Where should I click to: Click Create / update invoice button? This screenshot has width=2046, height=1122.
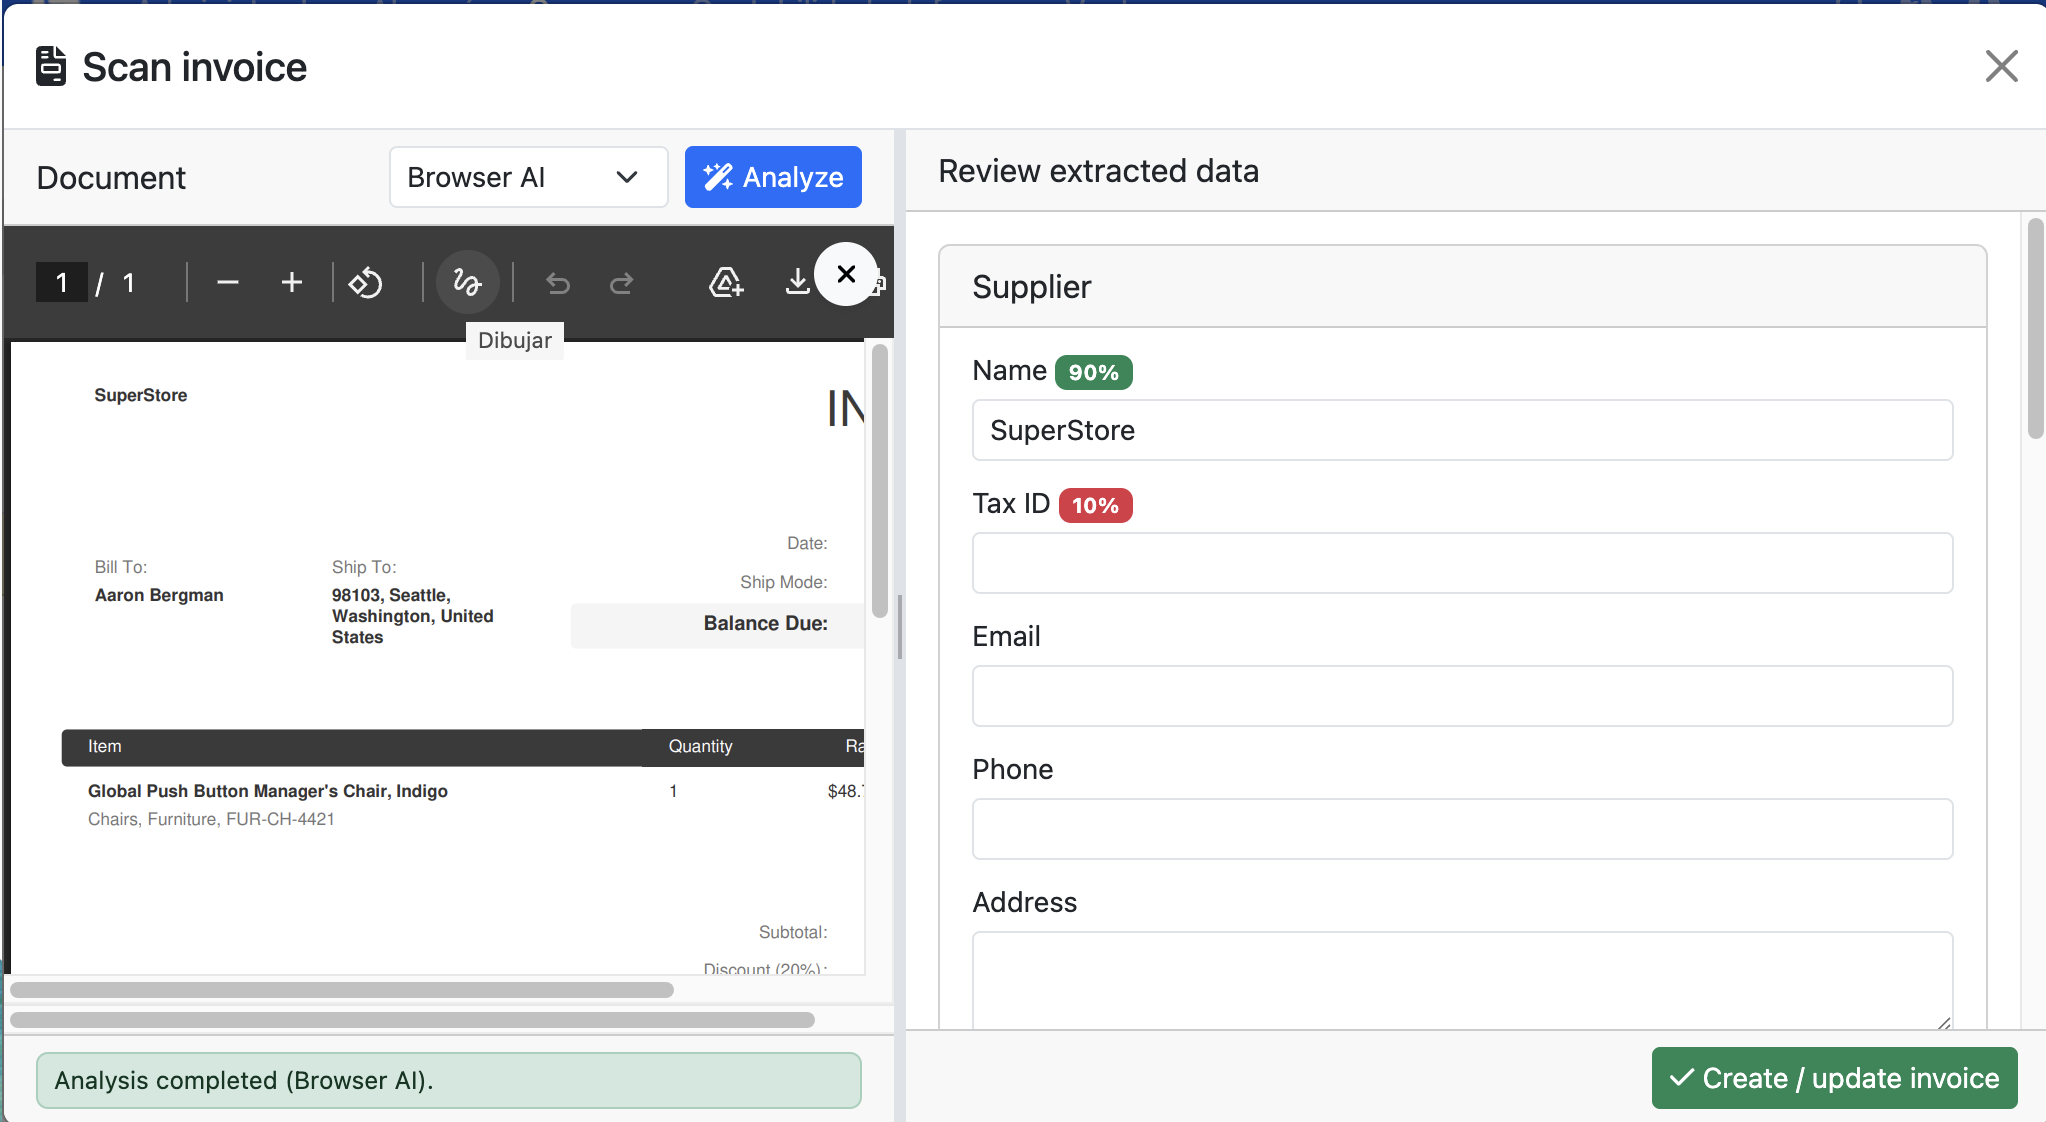(1834, 1078)
